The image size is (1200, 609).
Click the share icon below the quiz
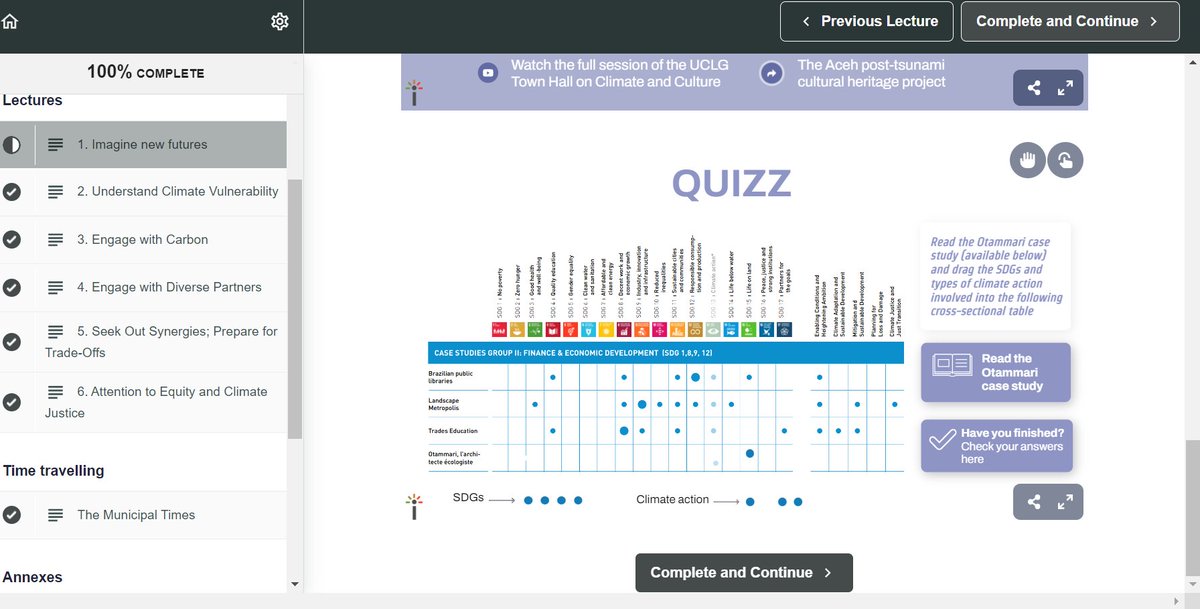1034,502
